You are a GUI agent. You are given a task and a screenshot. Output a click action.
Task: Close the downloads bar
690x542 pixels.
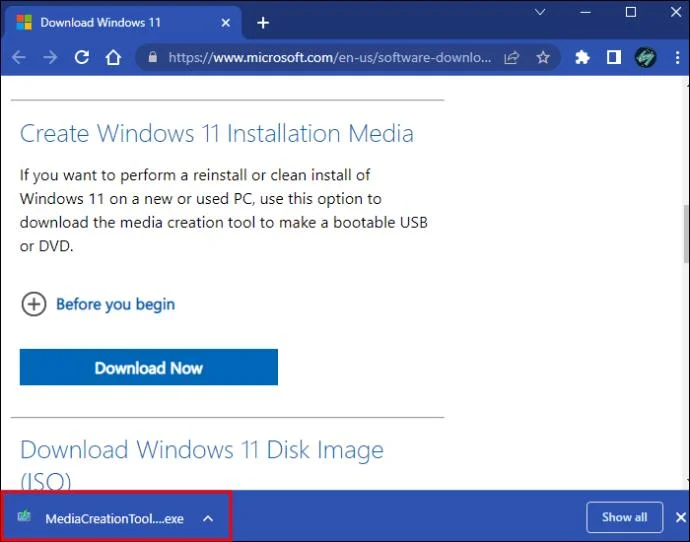click(681, 517)
